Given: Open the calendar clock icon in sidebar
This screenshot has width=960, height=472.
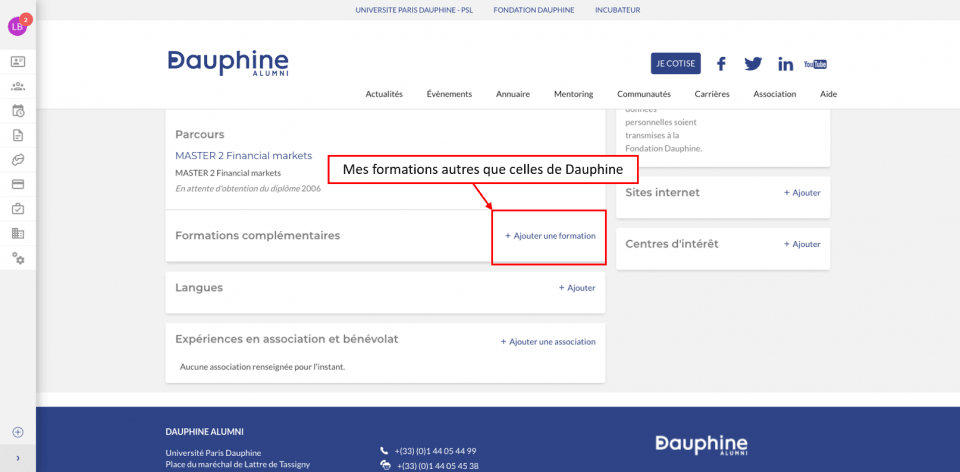Looking at the screenshot, I should click(18, 111).
